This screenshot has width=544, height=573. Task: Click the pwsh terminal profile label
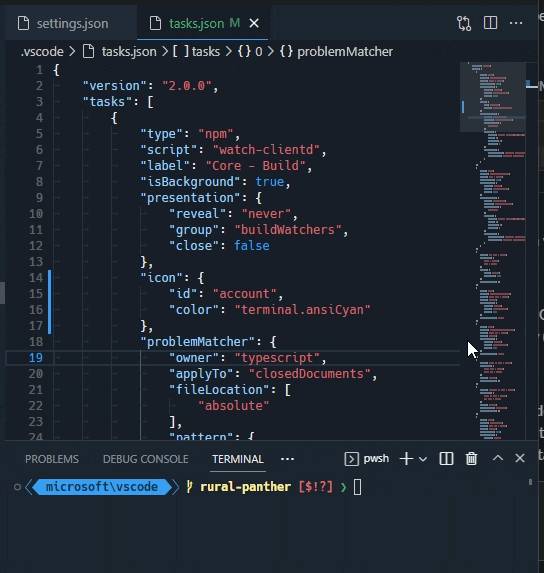pyautogui.click(x=376, y=458)
